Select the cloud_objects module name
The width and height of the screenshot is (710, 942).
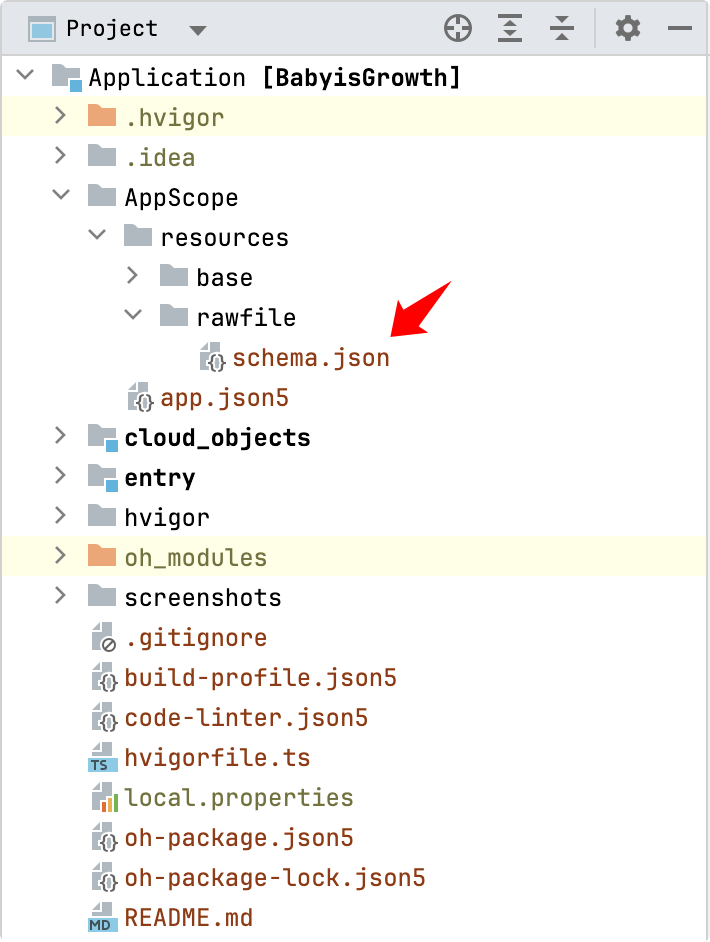217,437
